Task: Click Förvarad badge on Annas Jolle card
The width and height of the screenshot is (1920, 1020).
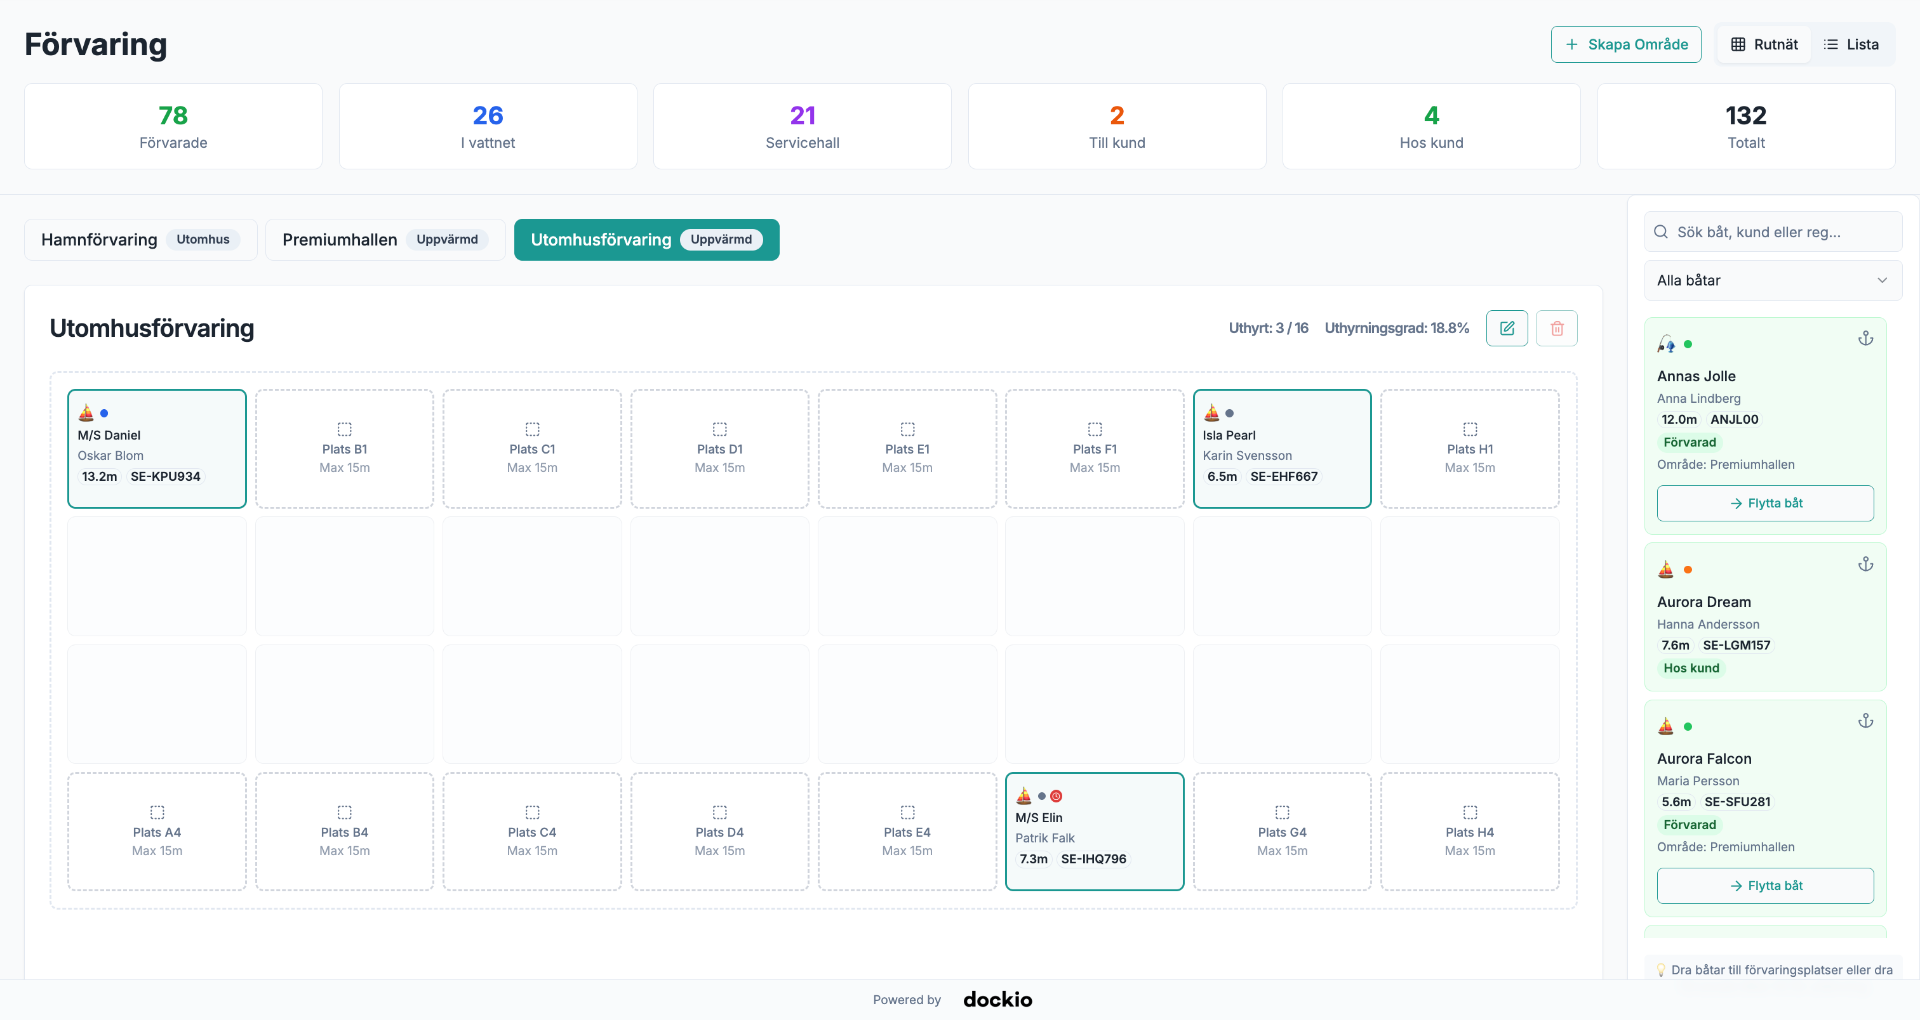Action: (x=1690, y=442)
